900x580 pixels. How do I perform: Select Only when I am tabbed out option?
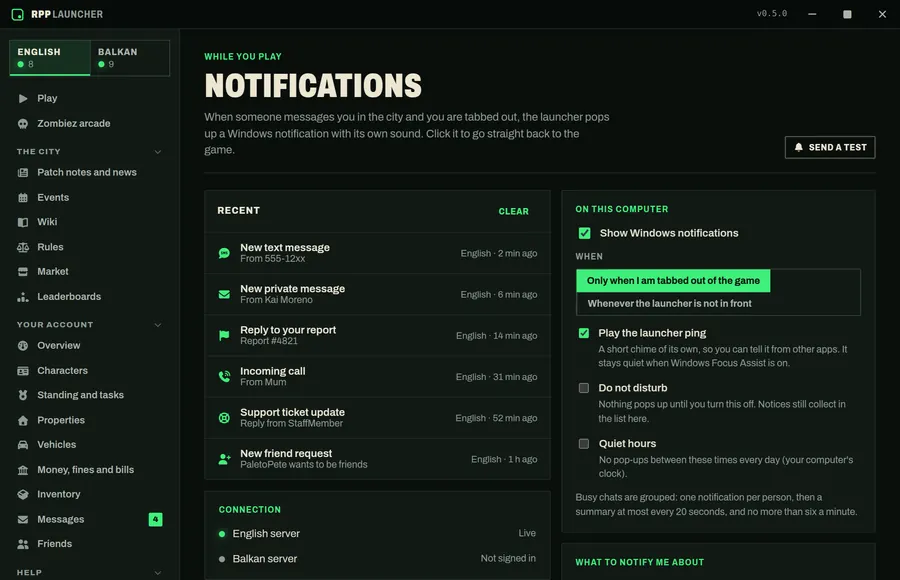click(x=673, y=281)
